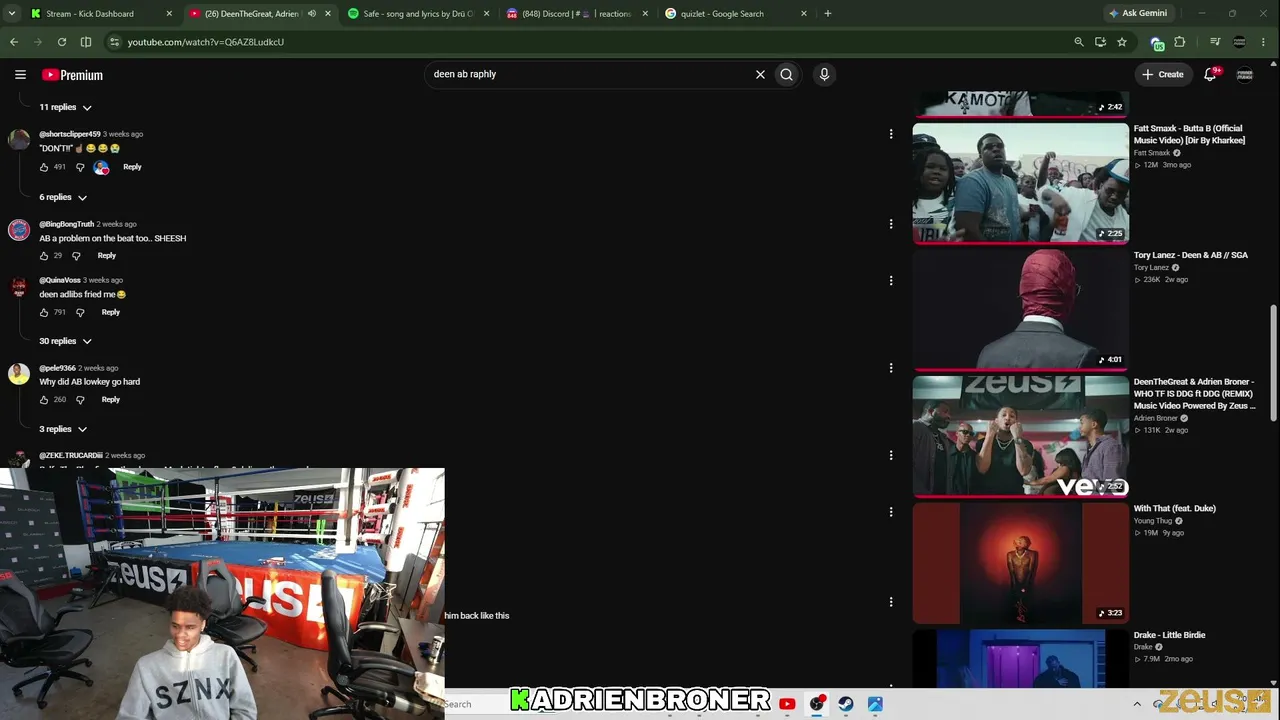Open browser extensions puzzle icon
The height and width of the screenshot is (720, 1280).
1180,42
